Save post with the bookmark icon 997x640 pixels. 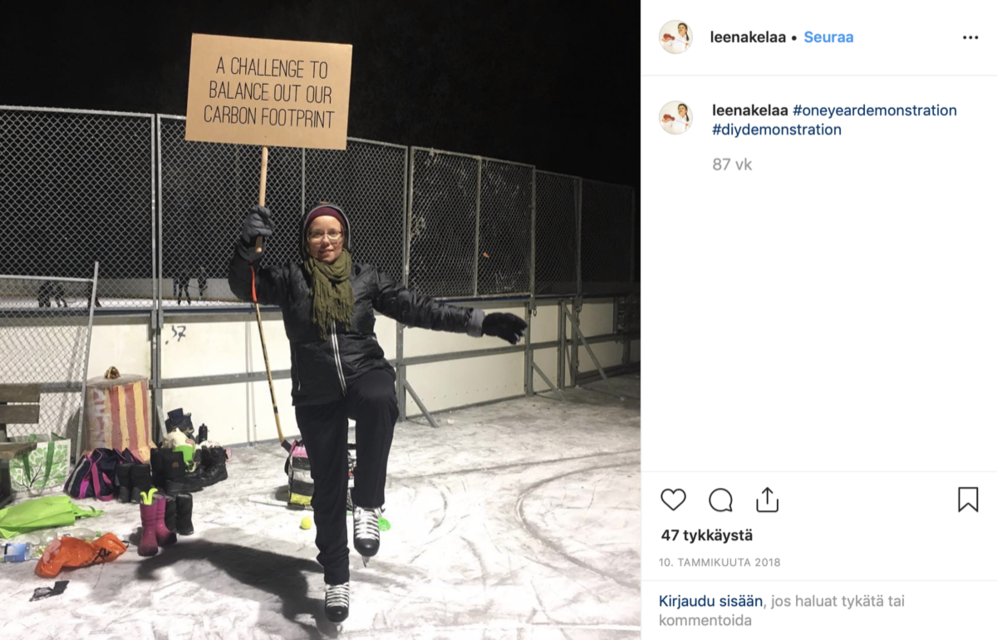tap(968, 500)
